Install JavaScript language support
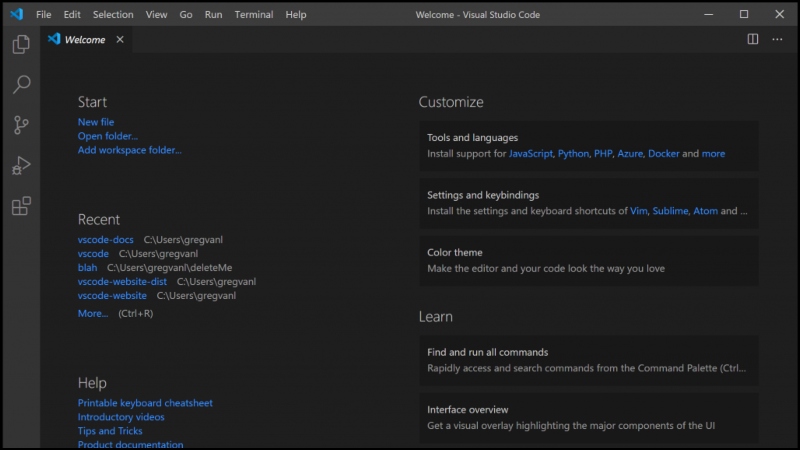This screenshot has height=450, width=800. (531, 154)
